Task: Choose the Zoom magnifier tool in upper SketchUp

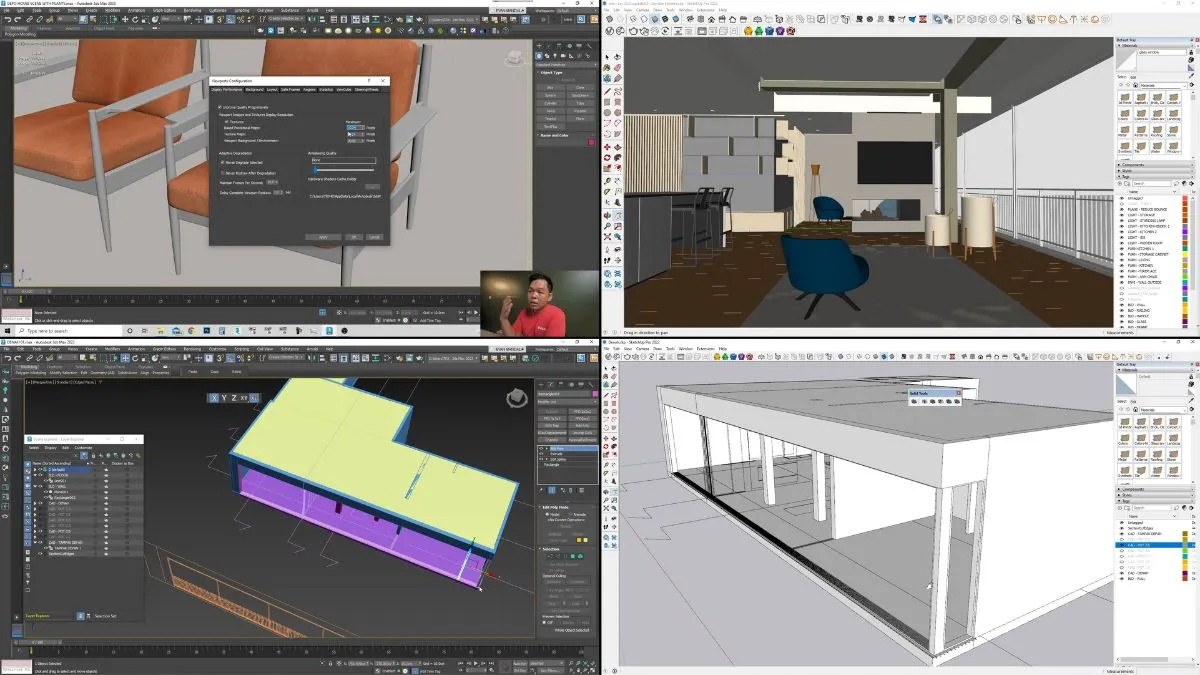Action: [609, 227]
